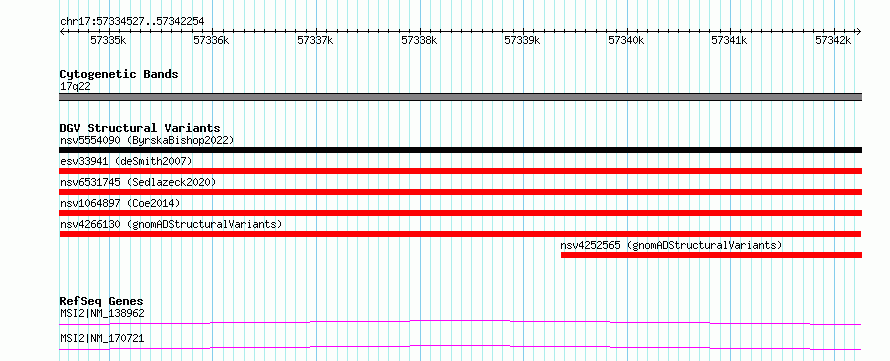The image size is (890, 361).
Task: Open nsv4252565 (gnomADStructuralVariants) variant label
Action: 671,245
